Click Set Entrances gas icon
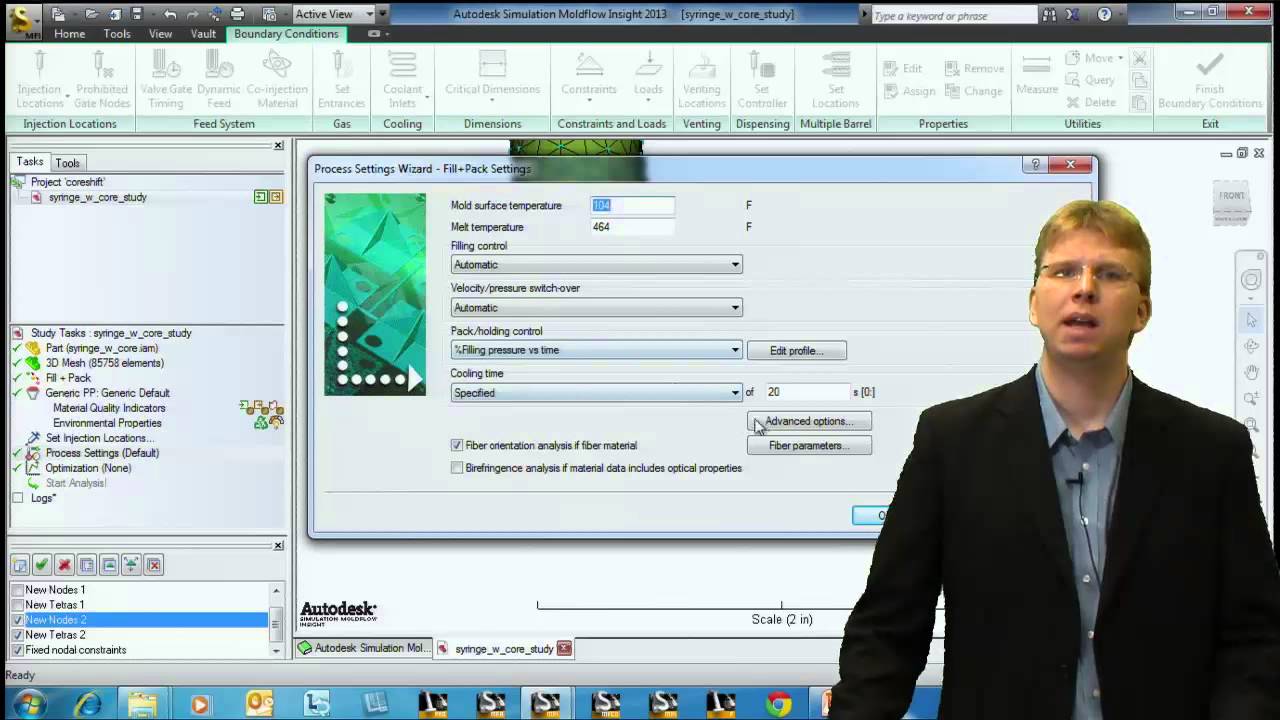Viewport: 1280px width, 720px height. (341, 66)
